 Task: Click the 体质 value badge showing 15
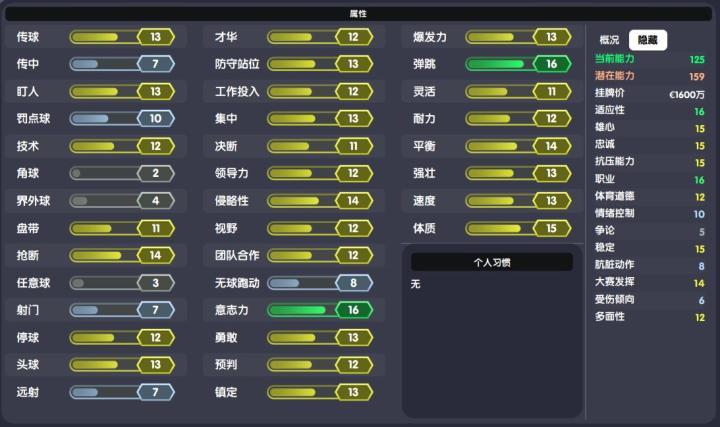(x=551, y=228)
